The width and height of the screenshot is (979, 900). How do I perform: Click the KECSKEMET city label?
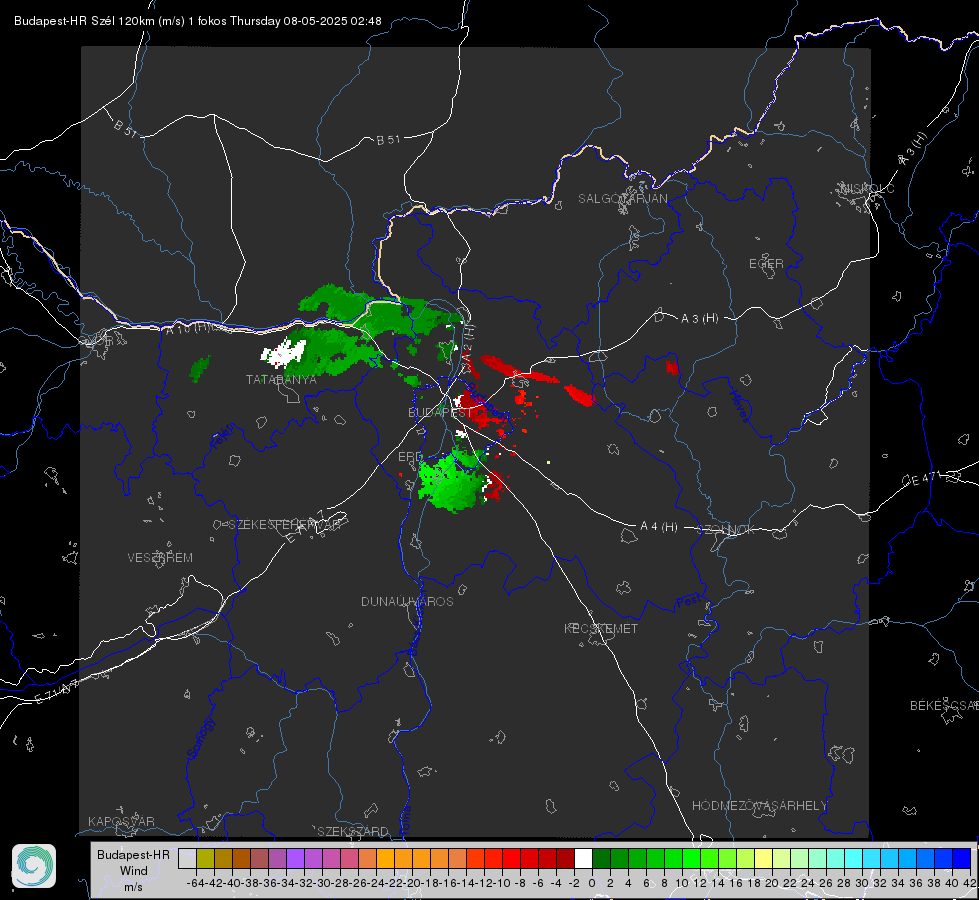coord(601,629)
